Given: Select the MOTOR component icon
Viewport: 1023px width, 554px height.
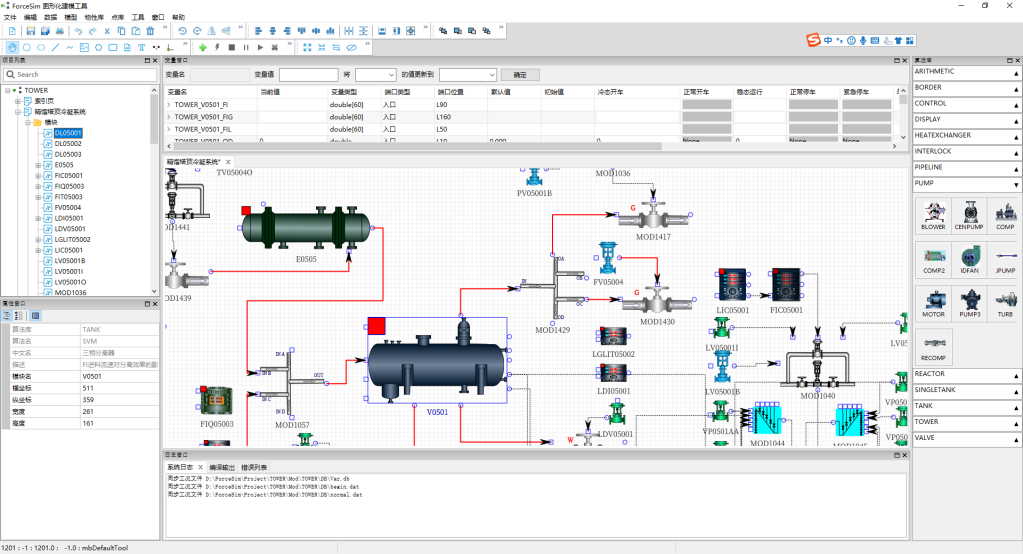Looking at the screenshot, I should click(933, 302).
